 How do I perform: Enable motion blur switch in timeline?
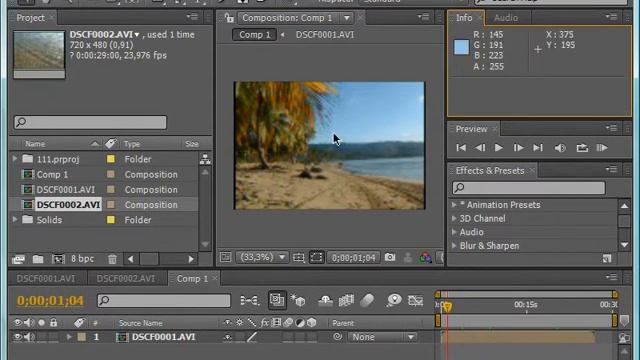pos(367,301)
